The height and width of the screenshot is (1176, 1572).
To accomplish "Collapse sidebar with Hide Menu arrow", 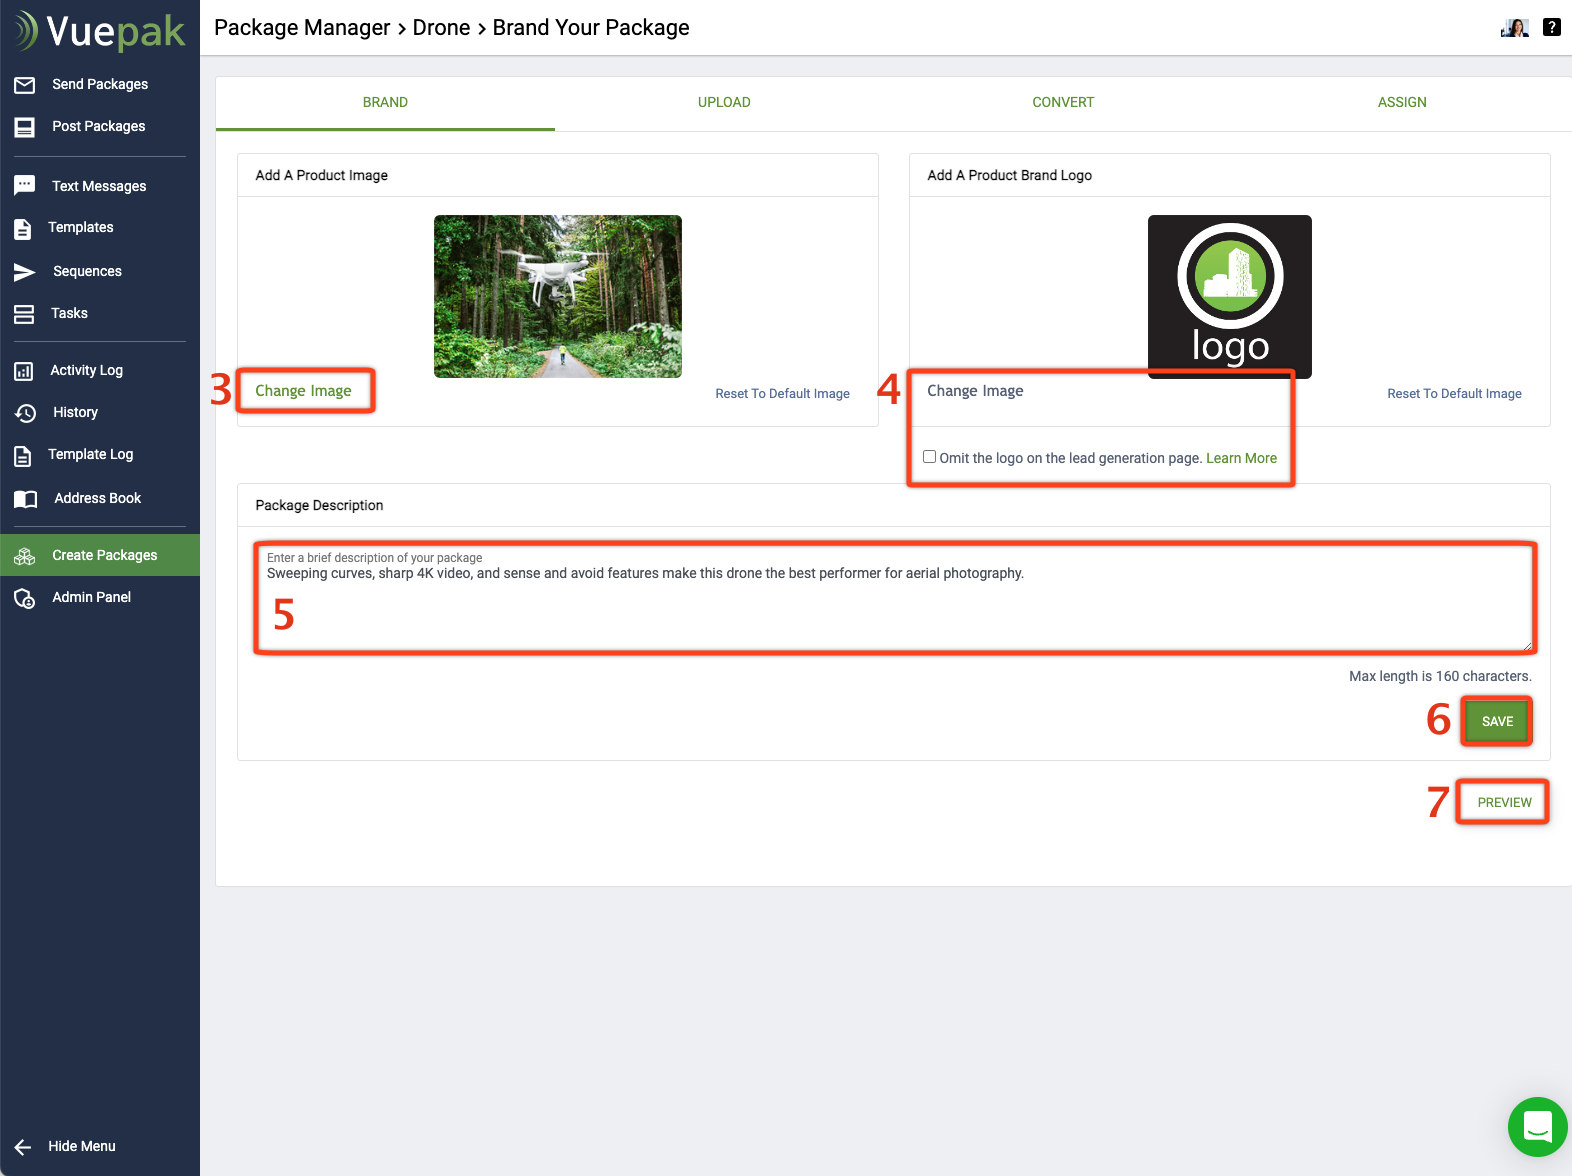I will pyautogui.click(x=24, y=1147).
